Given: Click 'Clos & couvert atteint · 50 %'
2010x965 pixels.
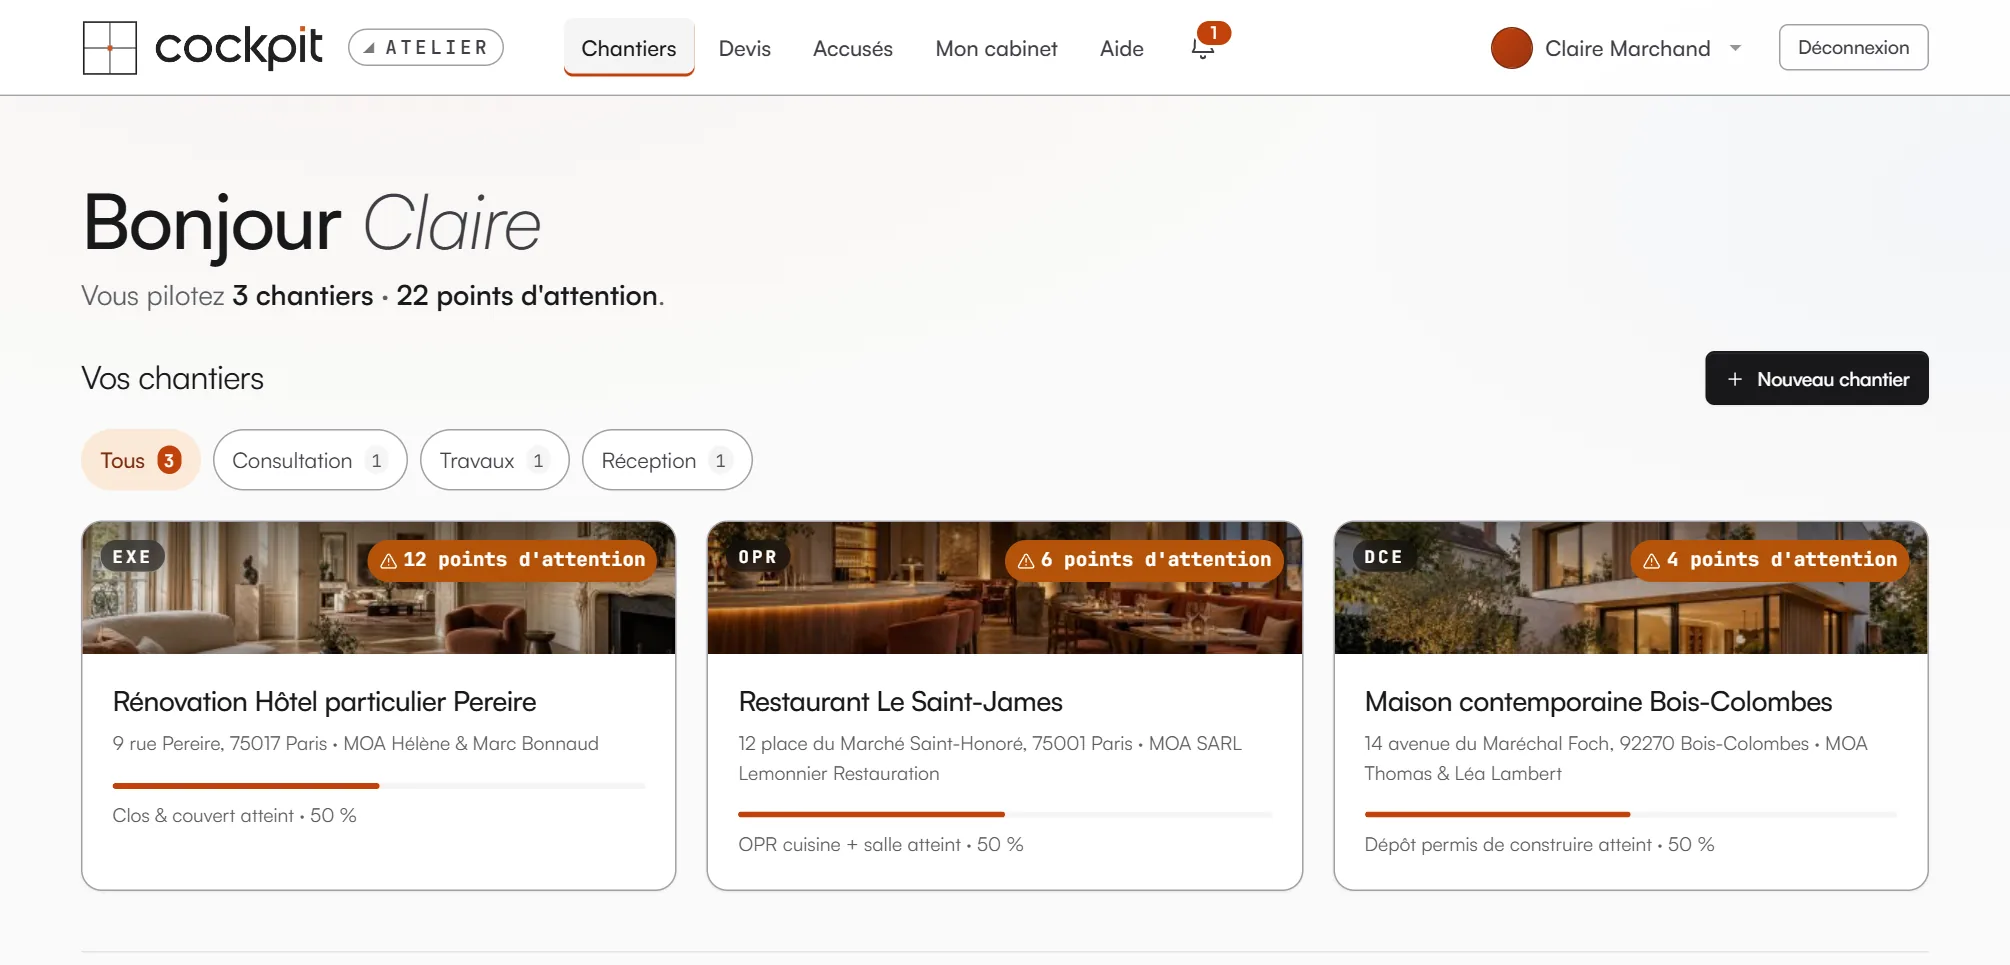Looking at the screenshot, I should 235,816.
